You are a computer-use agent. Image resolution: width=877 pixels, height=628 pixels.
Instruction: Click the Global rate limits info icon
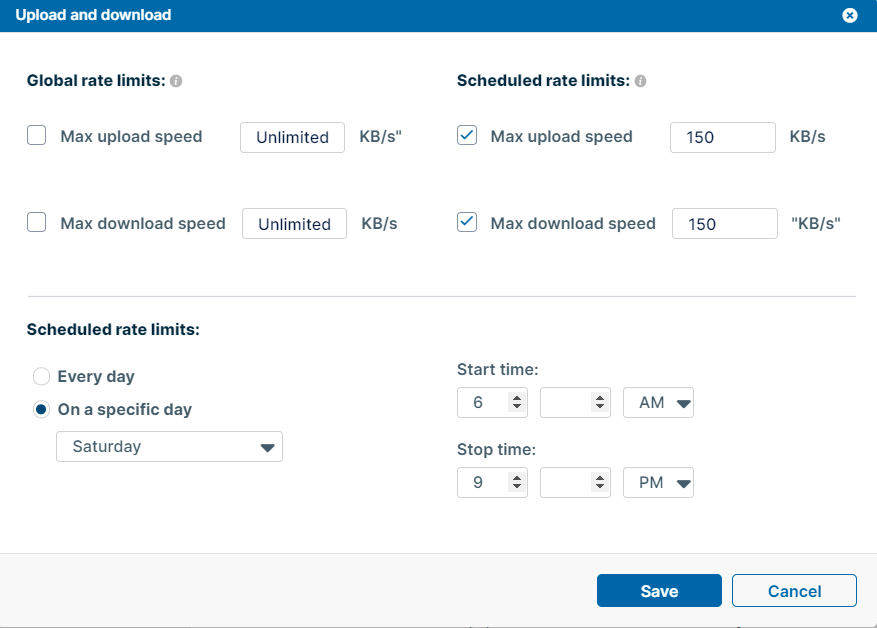pyautogui.click(x=176, y=80)
